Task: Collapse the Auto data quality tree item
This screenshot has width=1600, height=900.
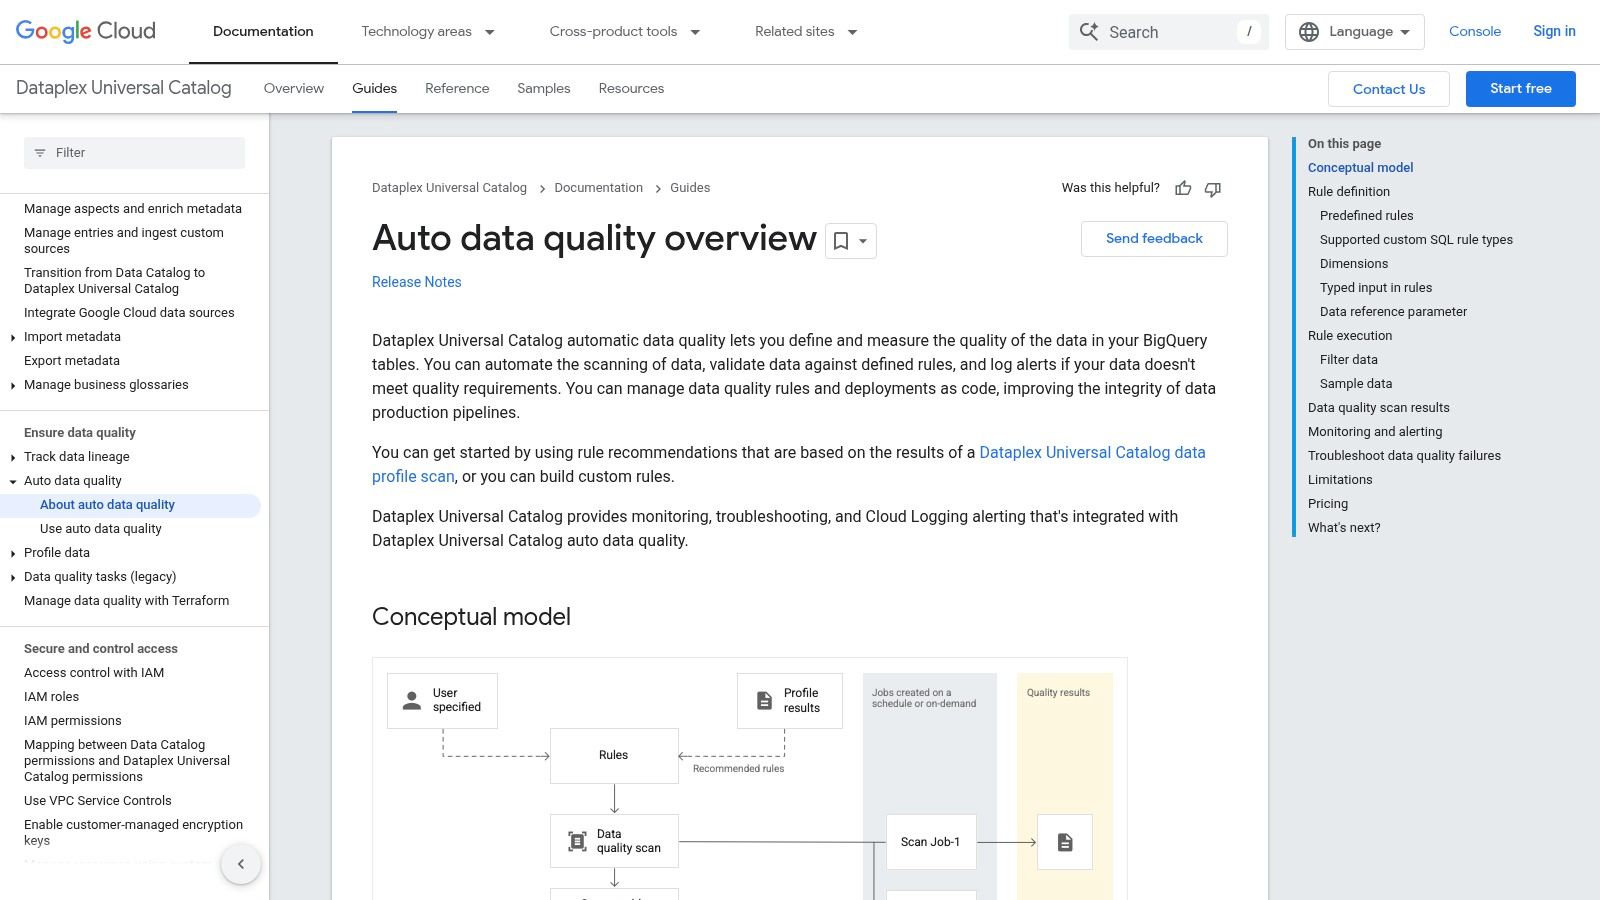Action: pyautogui.click(x=13, y=481)
